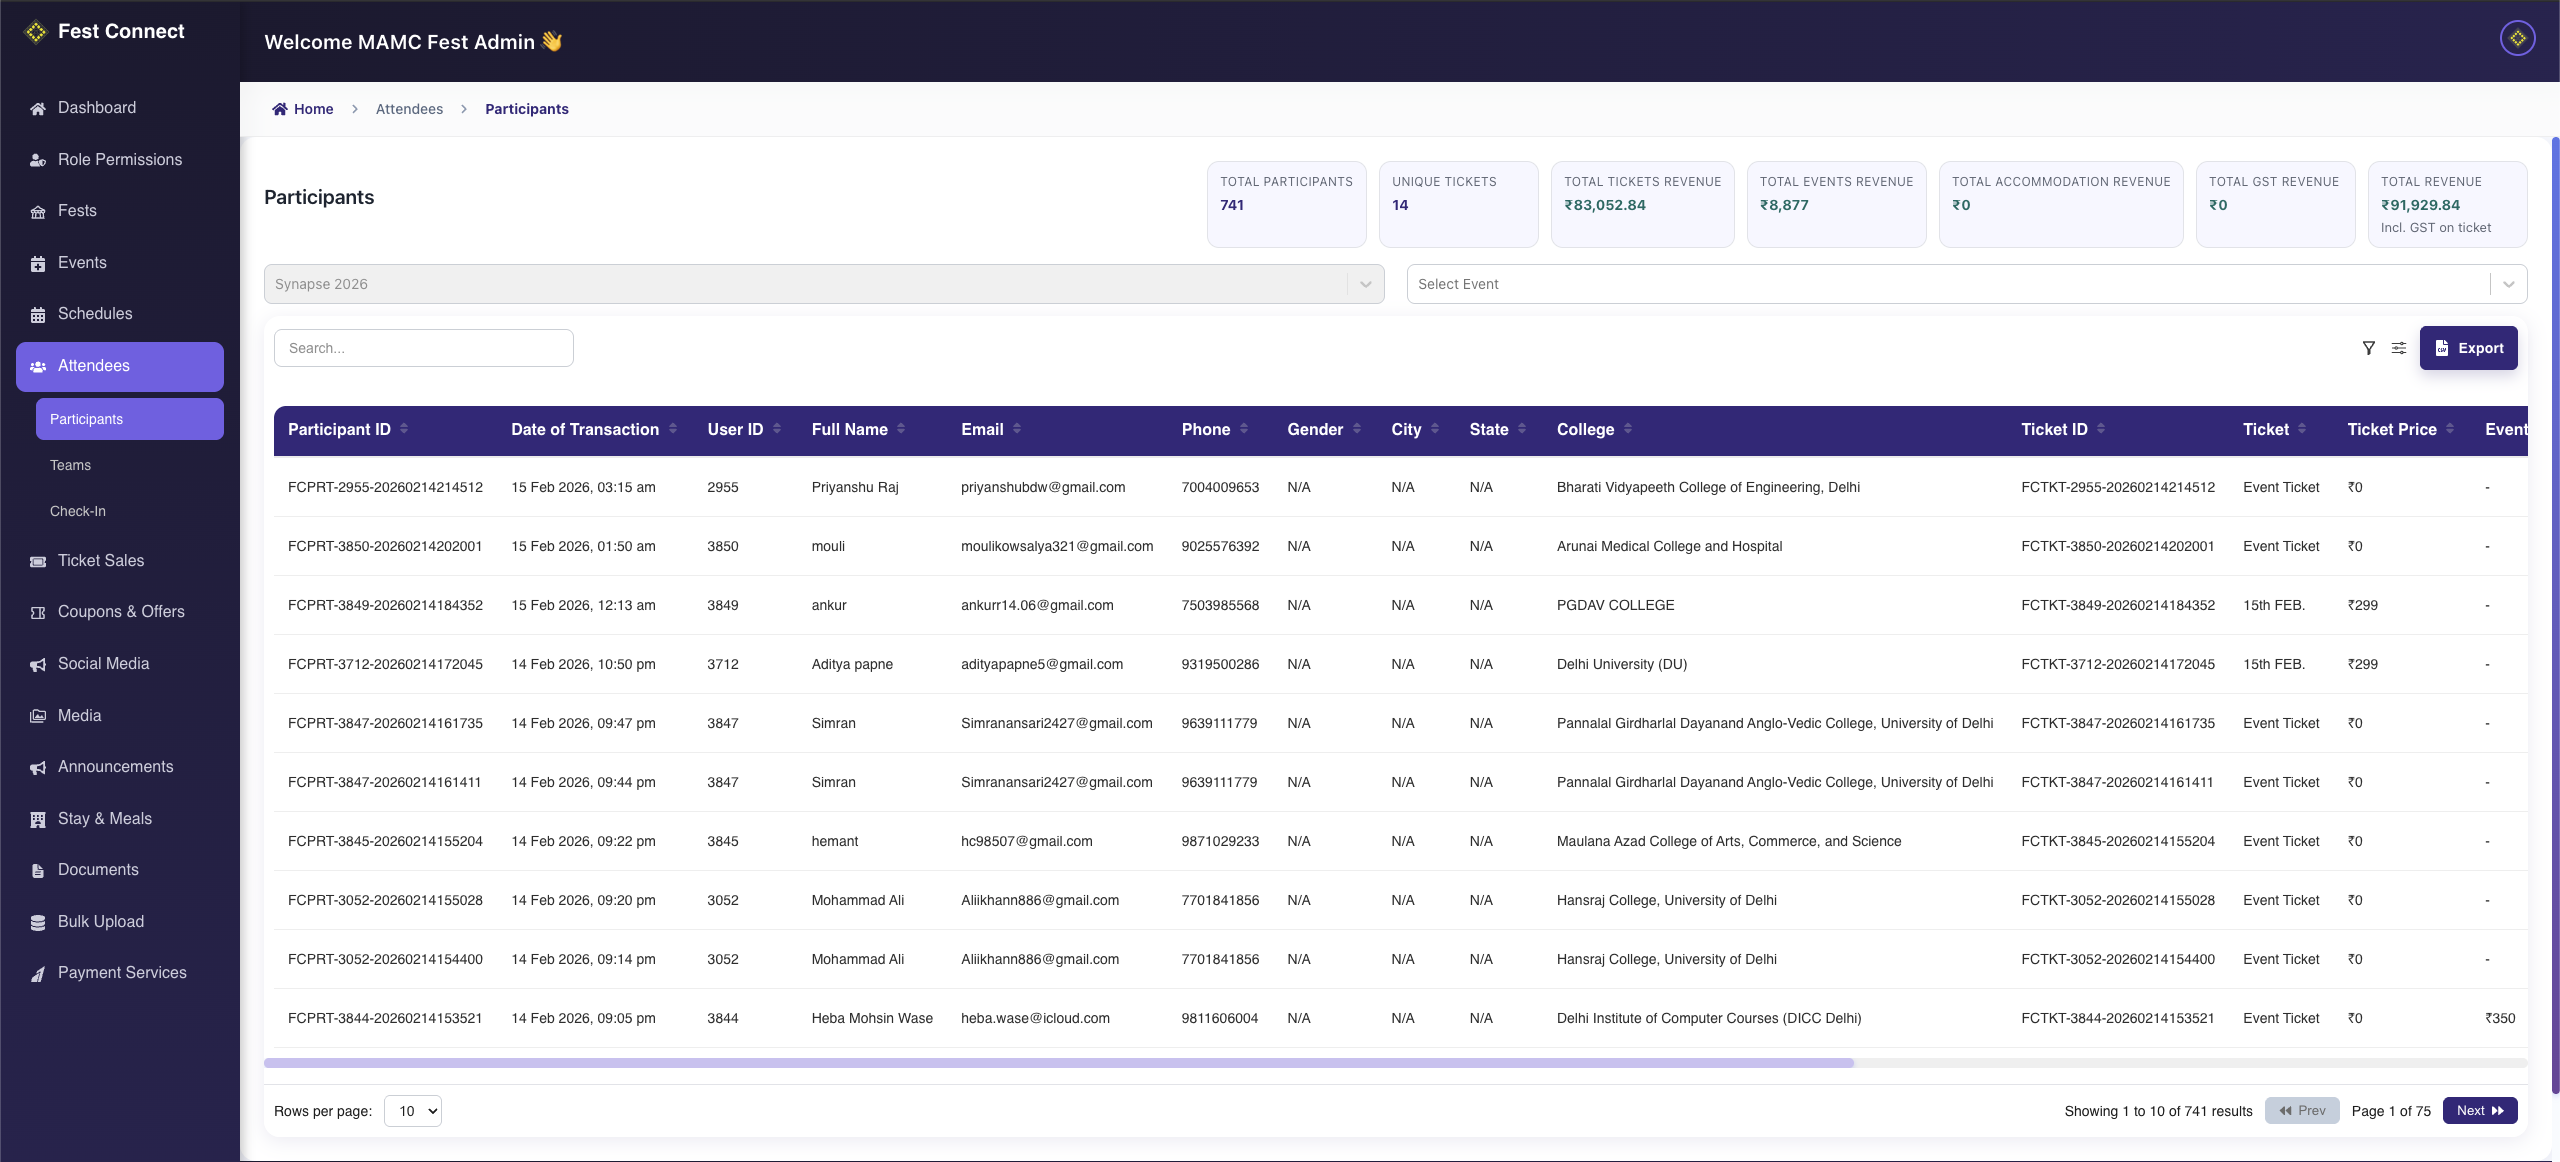2560x1162 pixels.
Task: Click the Home breadcrumb house icon
Action: pyautogui.click(x=280, y=109)
